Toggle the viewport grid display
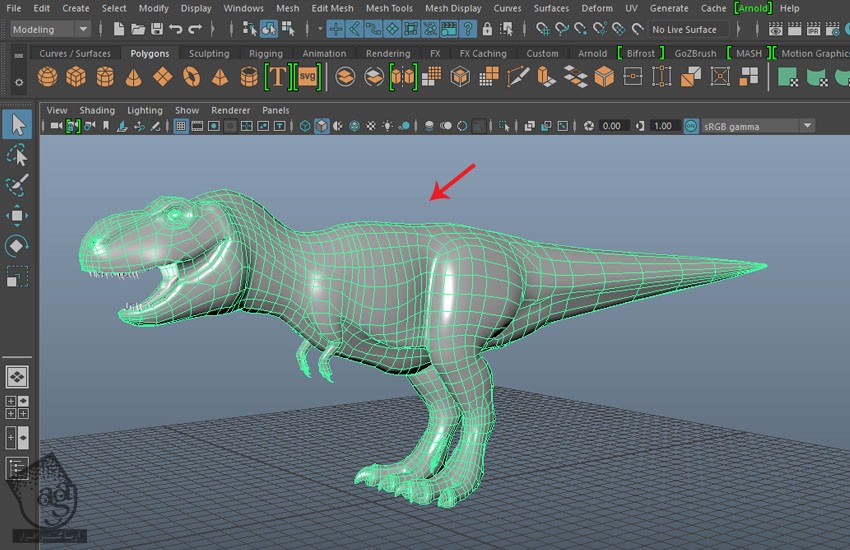 (180, 126)
